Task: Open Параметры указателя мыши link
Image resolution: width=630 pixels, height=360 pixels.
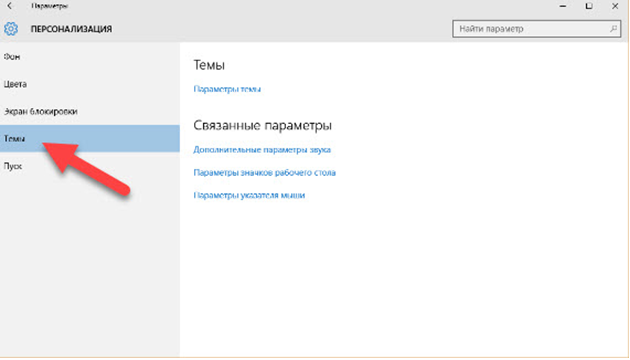Action: click(249, 195)
